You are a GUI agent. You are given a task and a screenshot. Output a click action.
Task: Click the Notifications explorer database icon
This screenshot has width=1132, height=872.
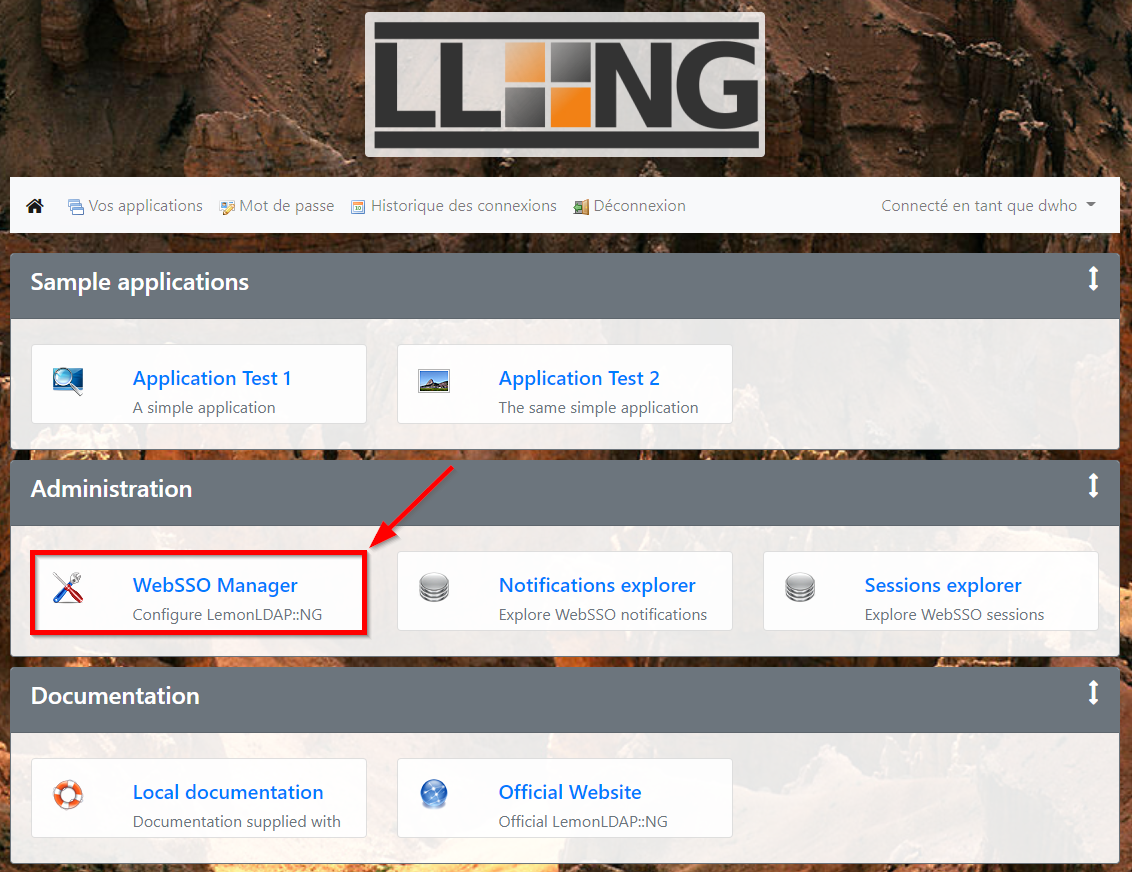coord(434,588)
